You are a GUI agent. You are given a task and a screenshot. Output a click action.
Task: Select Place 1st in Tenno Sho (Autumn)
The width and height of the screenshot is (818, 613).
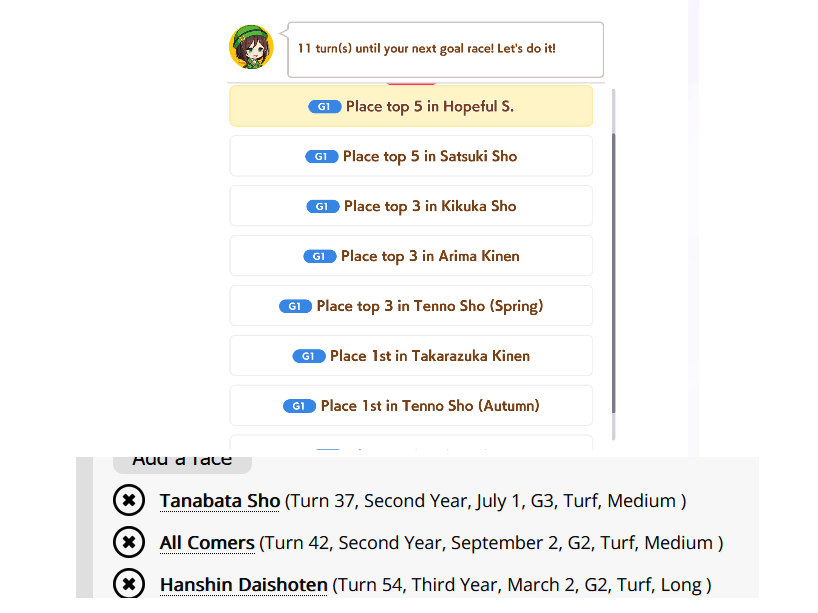[x=411, y=406]
